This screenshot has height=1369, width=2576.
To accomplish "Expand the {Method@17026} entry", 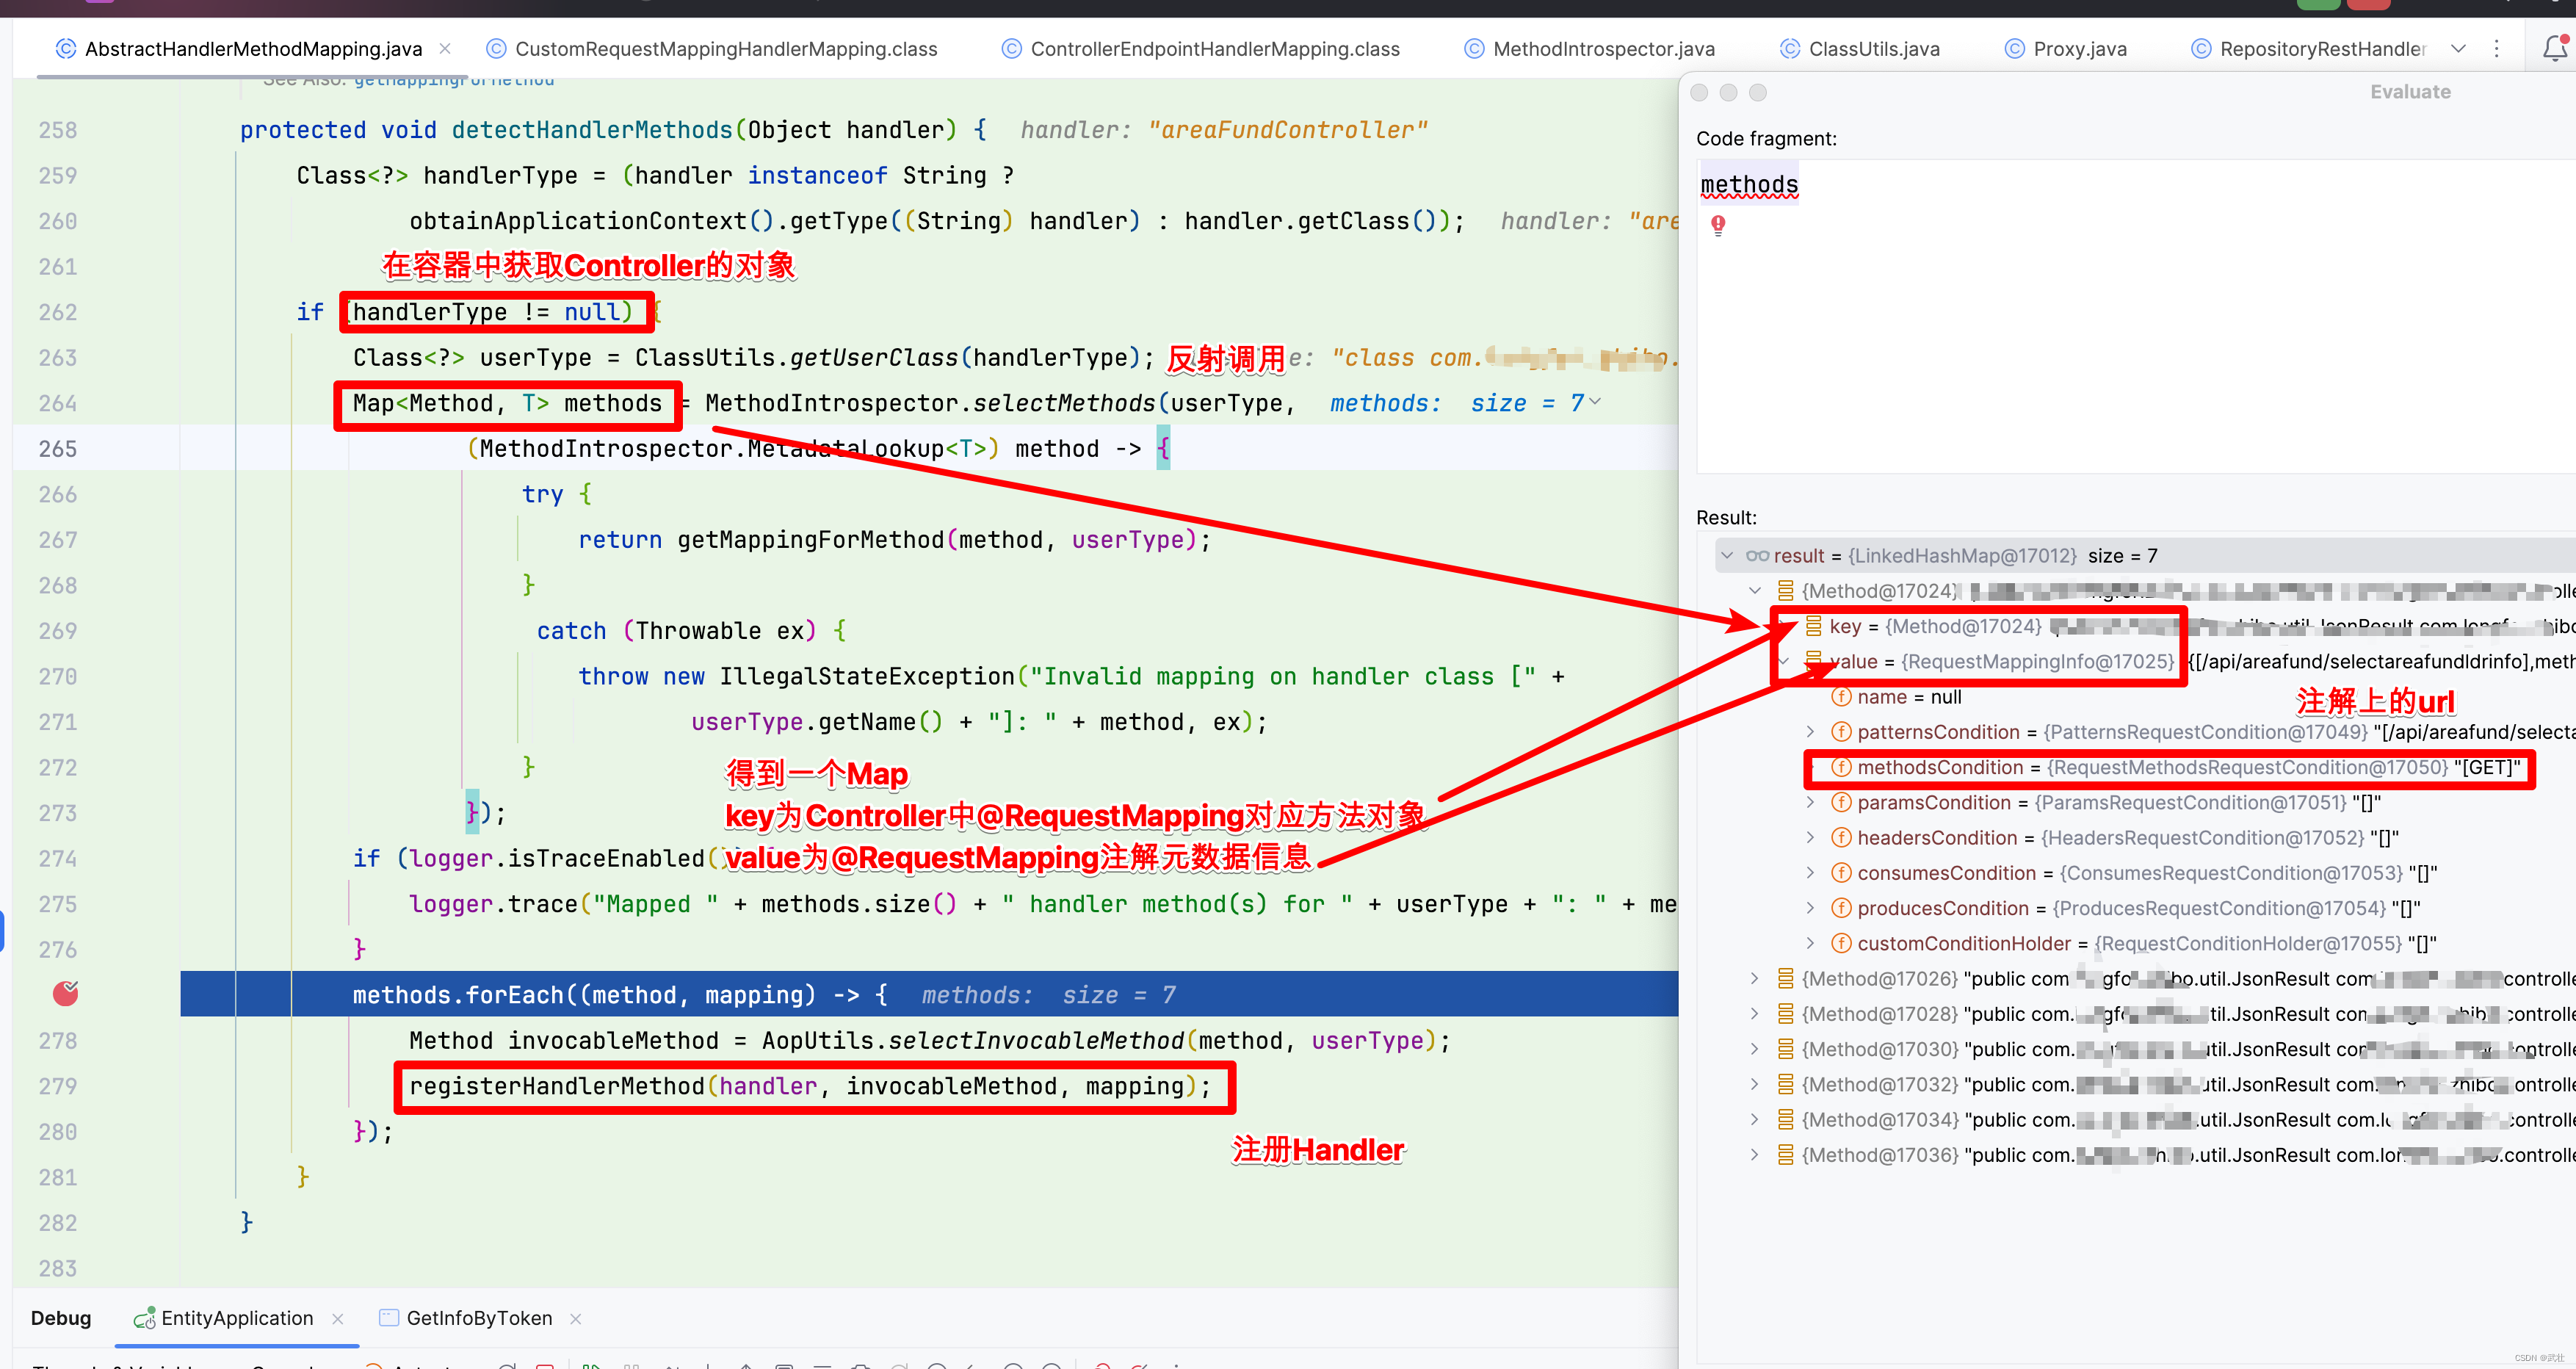I will (x=1755, y=978).
